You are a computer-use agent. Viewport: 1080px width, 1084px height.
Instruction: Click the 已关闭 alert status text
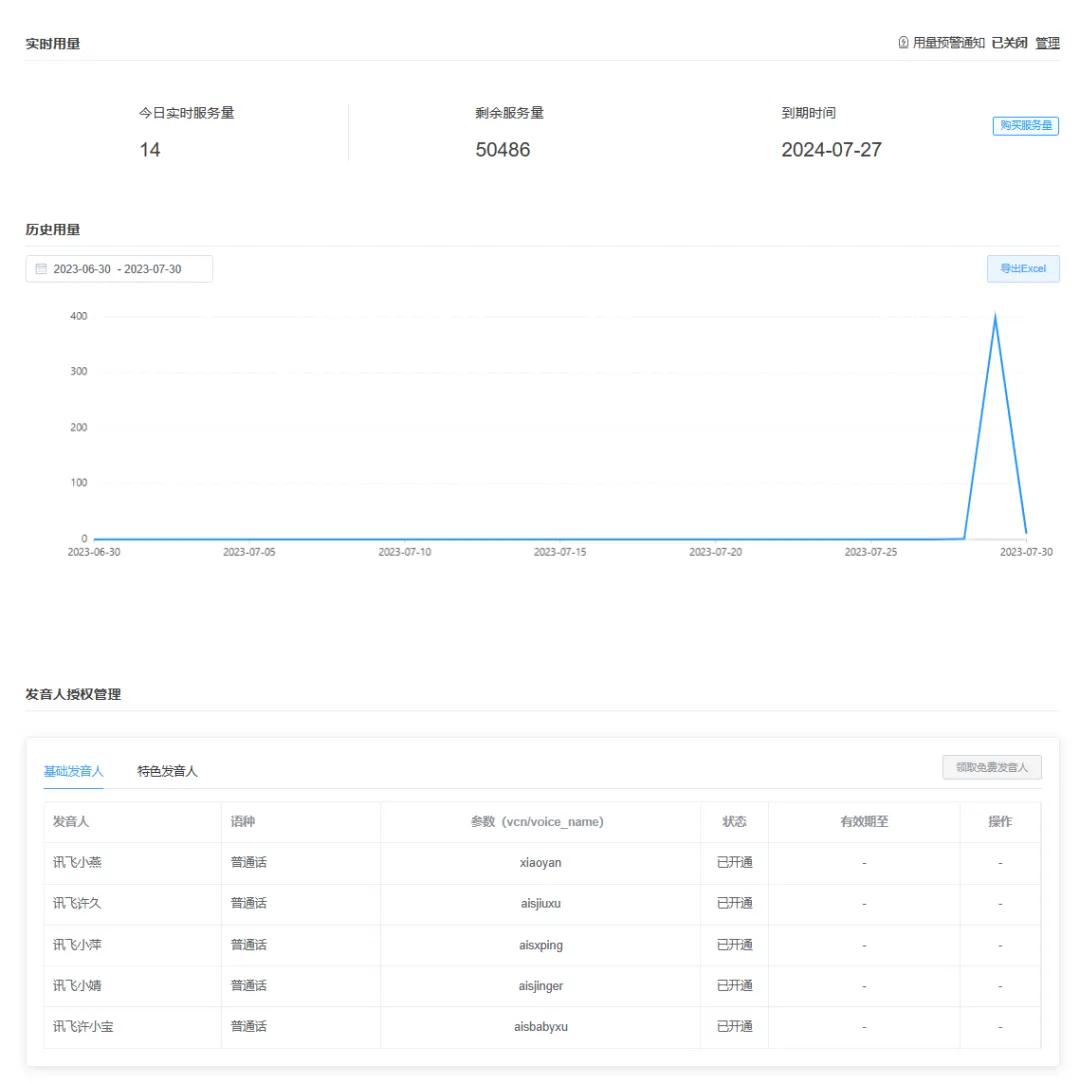[x=1009, y=43]
